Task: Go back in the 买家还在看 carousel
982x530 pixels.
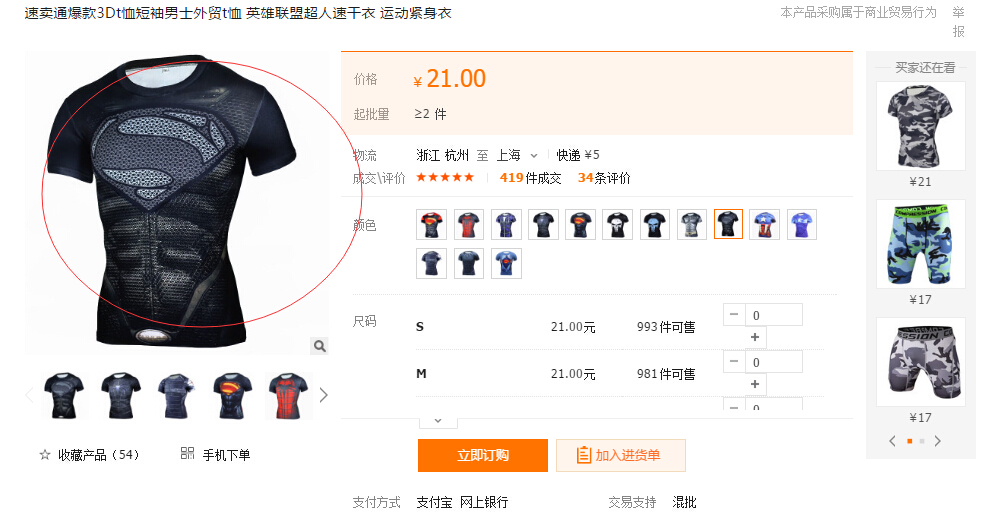Action: point(892,441)
